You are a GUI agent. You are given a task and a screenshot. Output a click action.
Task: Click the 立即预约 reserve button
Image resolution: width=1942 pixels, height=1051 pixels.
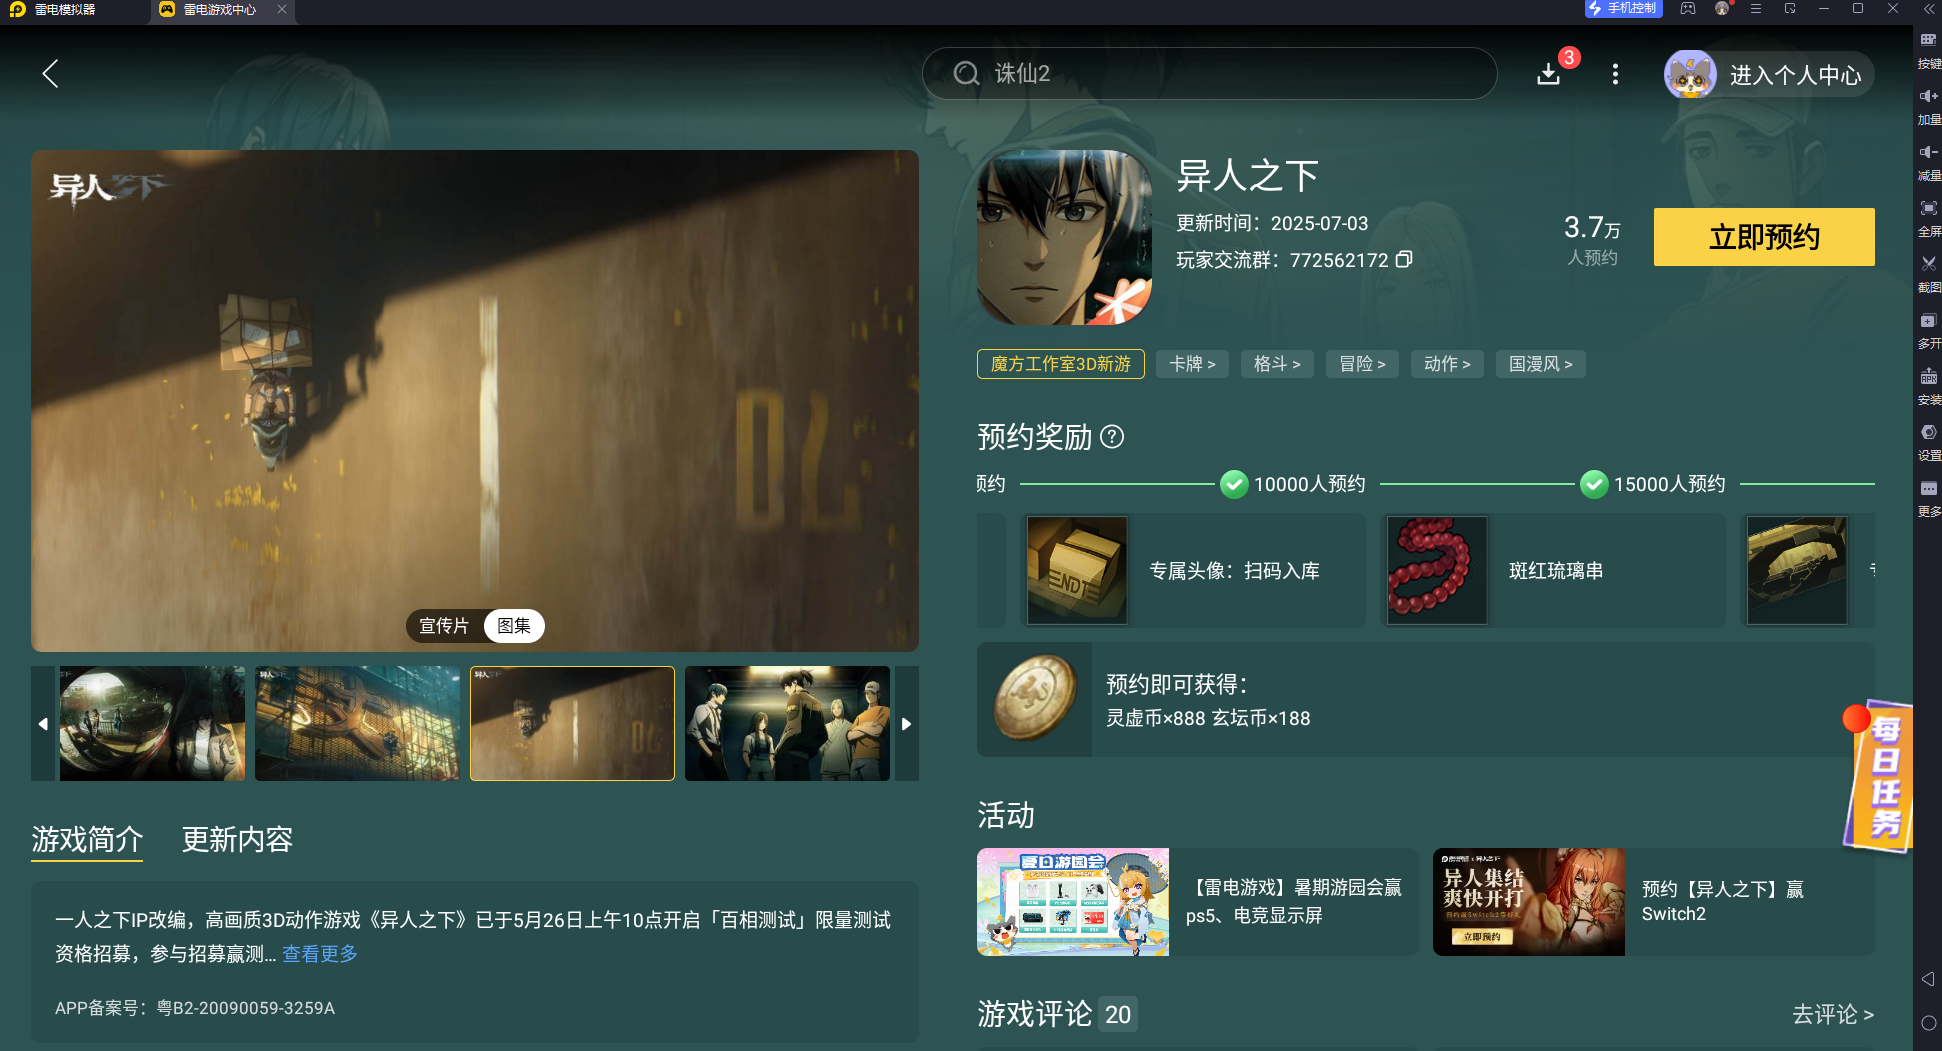tap(1764, 237)
